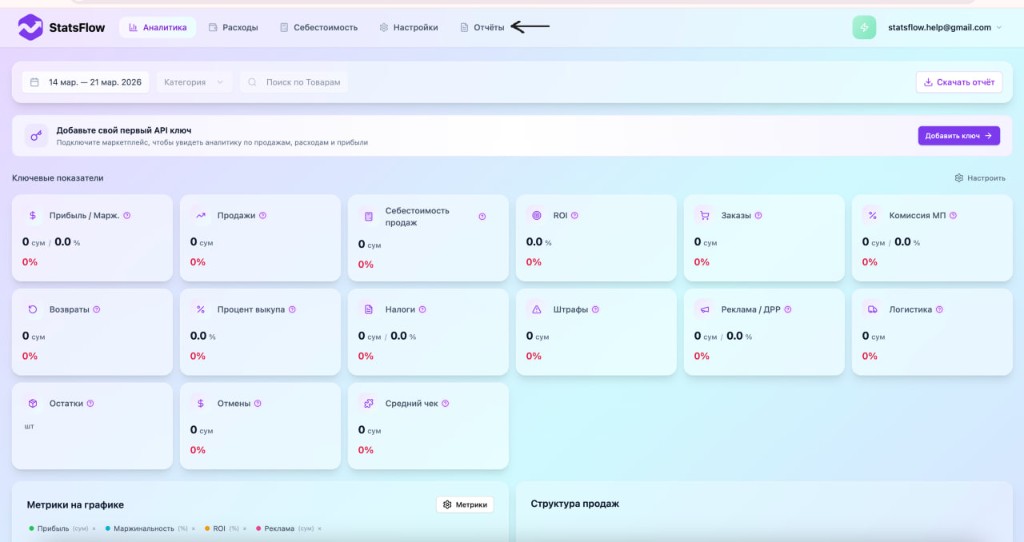
Task: Click the Метрики на графике heading
Action: (x=75, y=505)
